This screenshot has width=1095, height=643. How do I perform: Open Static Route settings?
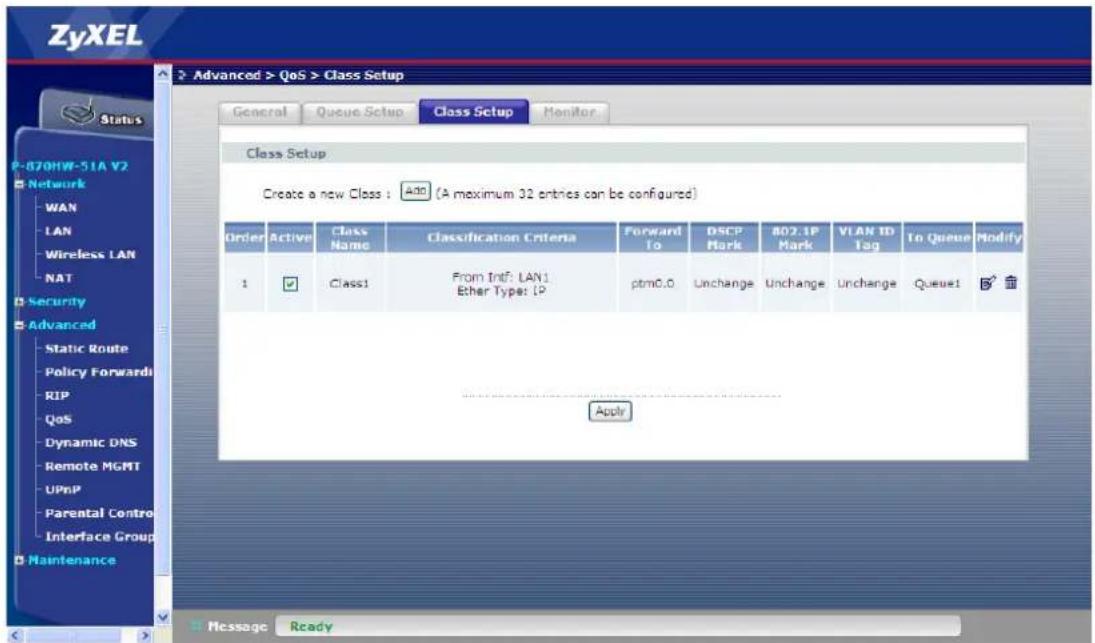tap(87, 348)
